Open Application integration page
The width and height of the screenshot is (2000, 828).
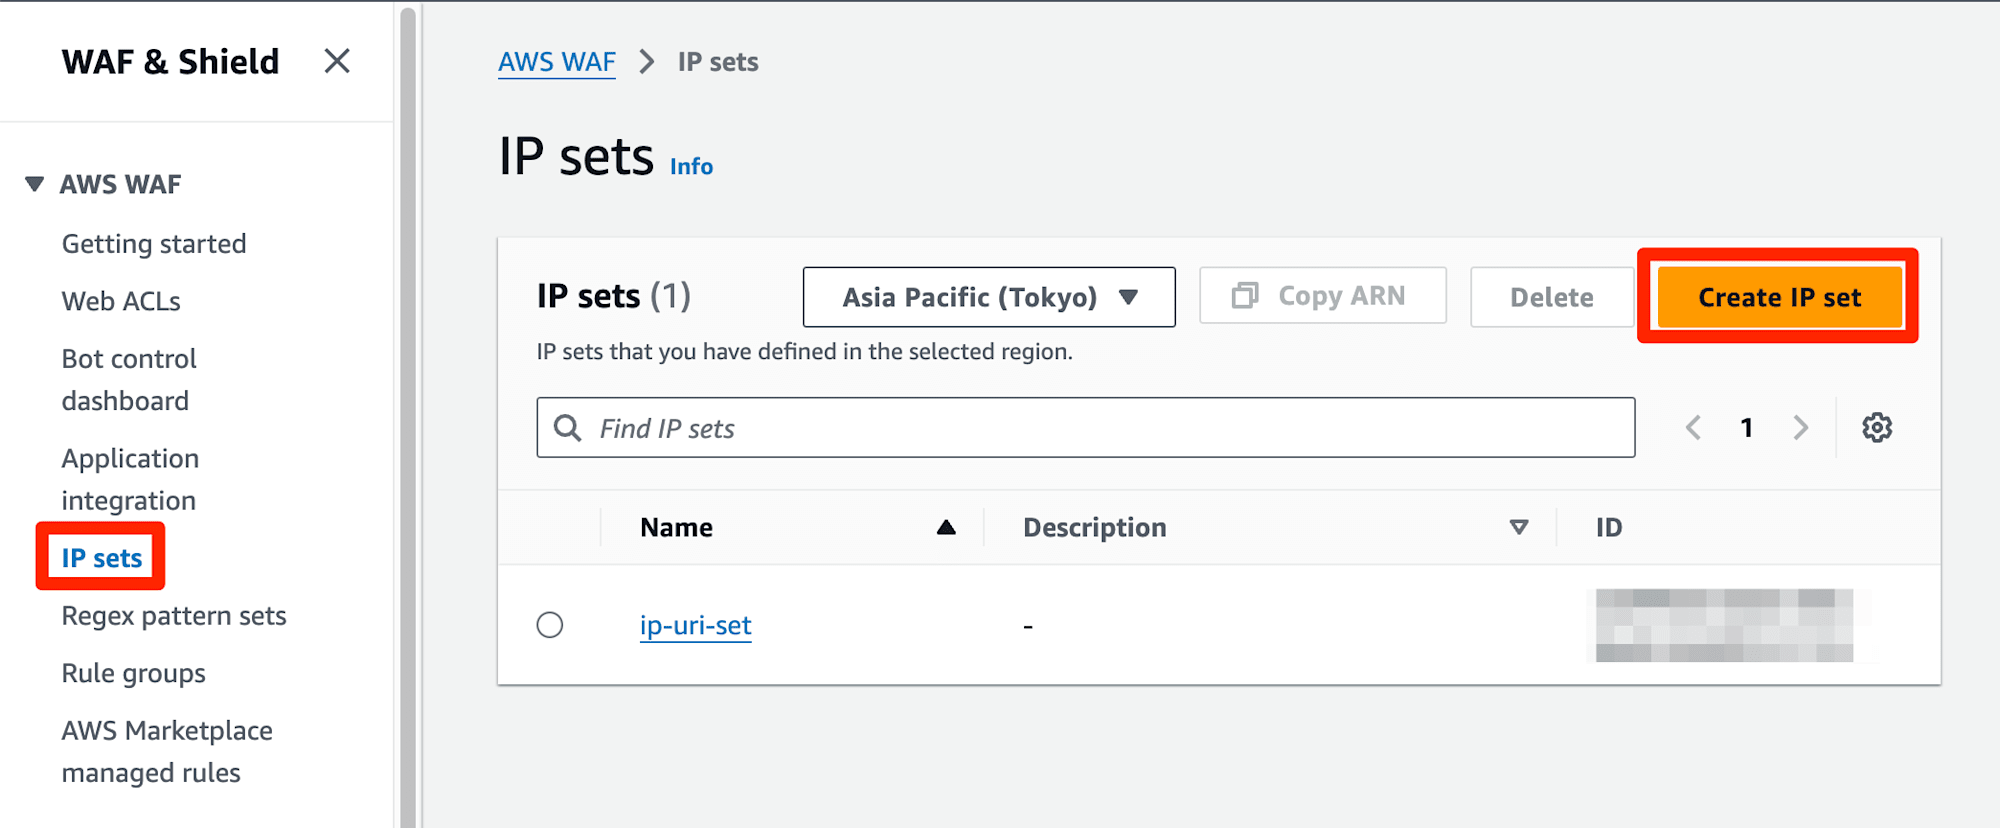[x=130, y=480]
